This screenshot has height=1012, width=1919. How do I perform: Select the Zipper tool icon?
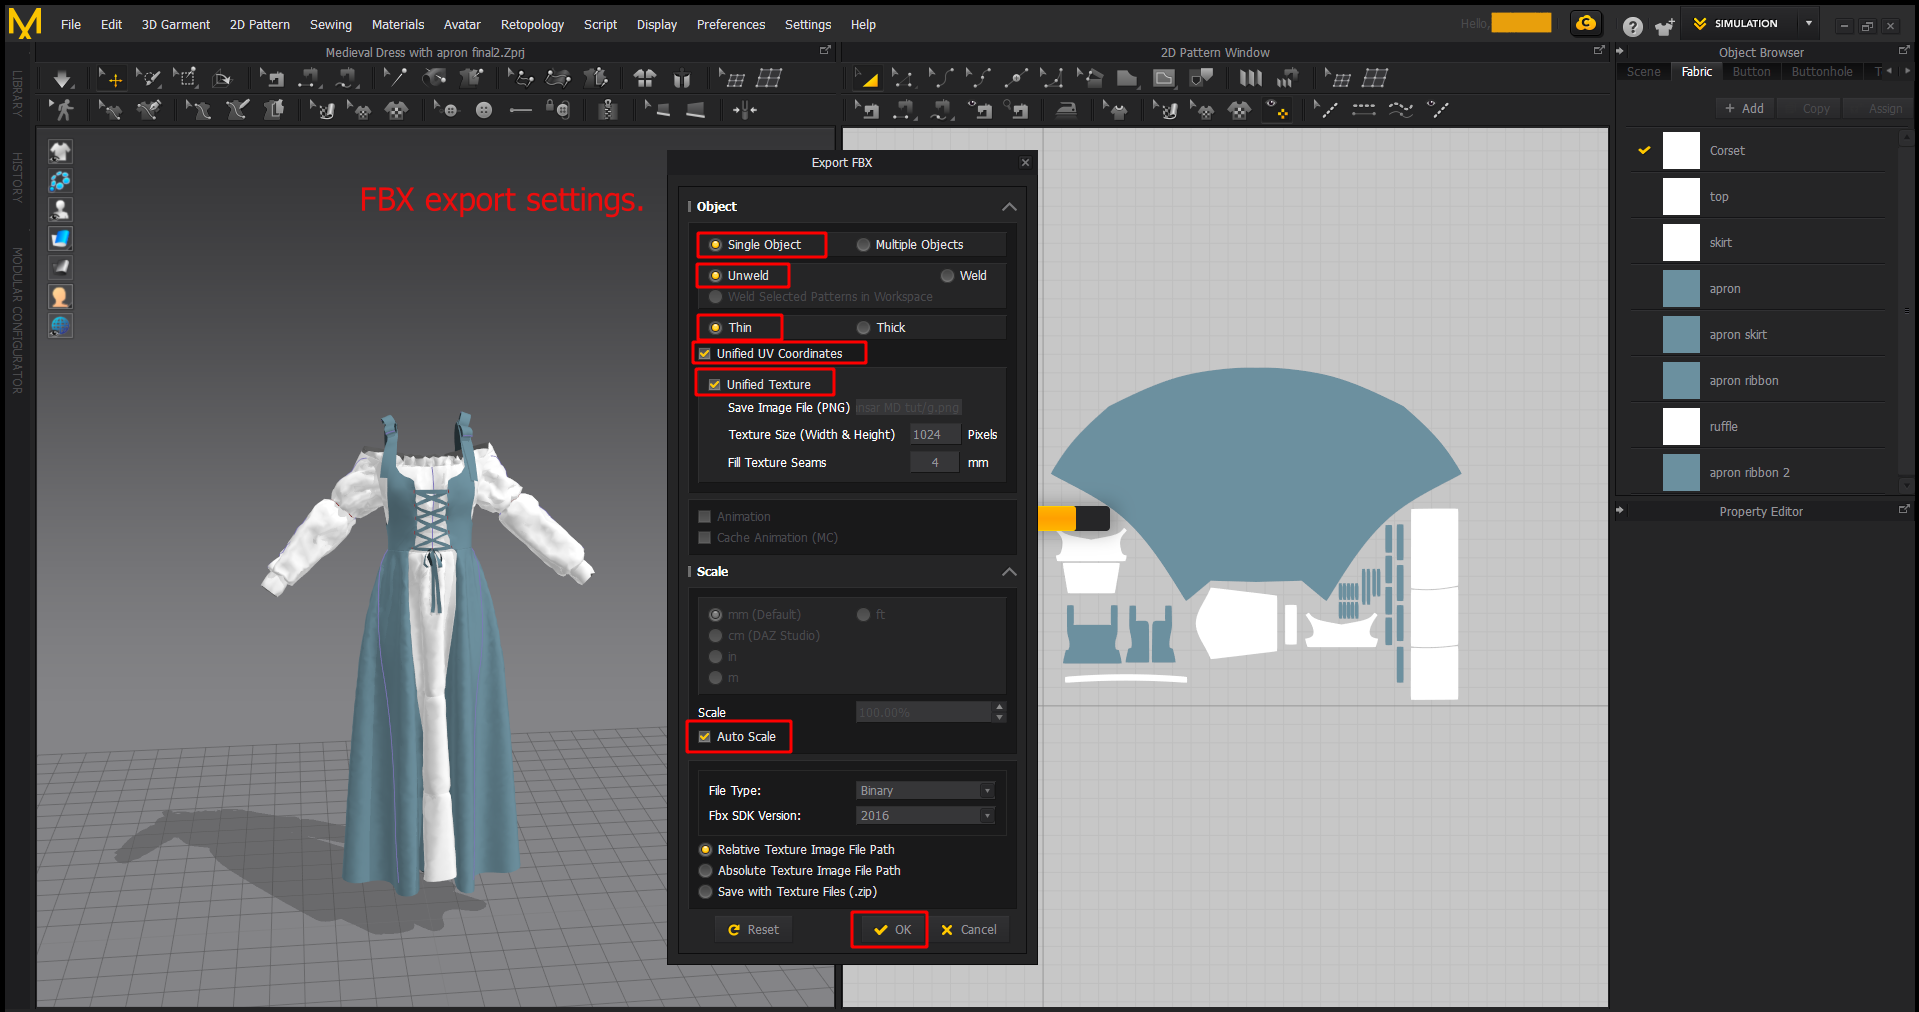[x=607, y=110]
